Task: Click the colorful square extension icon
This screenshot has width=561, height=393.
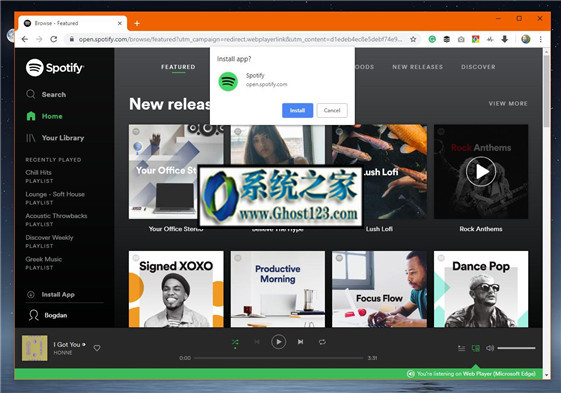Action: (475, 39)
